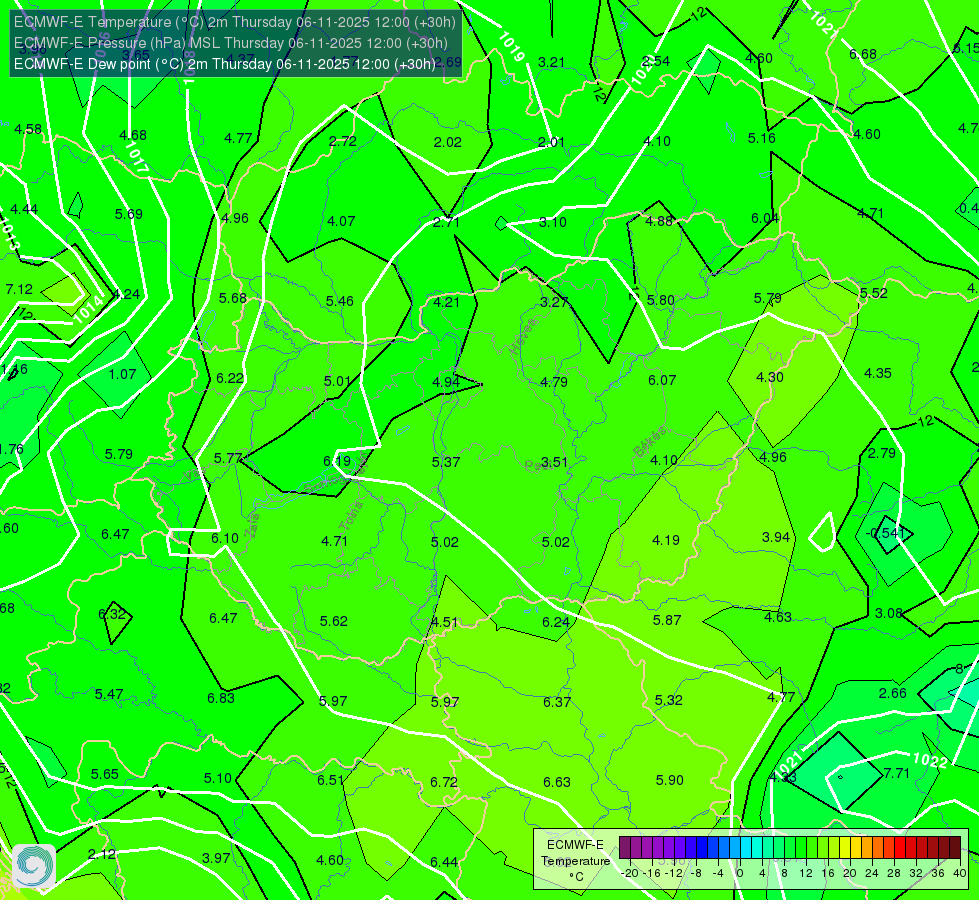This screenshot has height=900, width=979.
Task: Click the 7.71 value on the map
Action: tap(897, 773)
